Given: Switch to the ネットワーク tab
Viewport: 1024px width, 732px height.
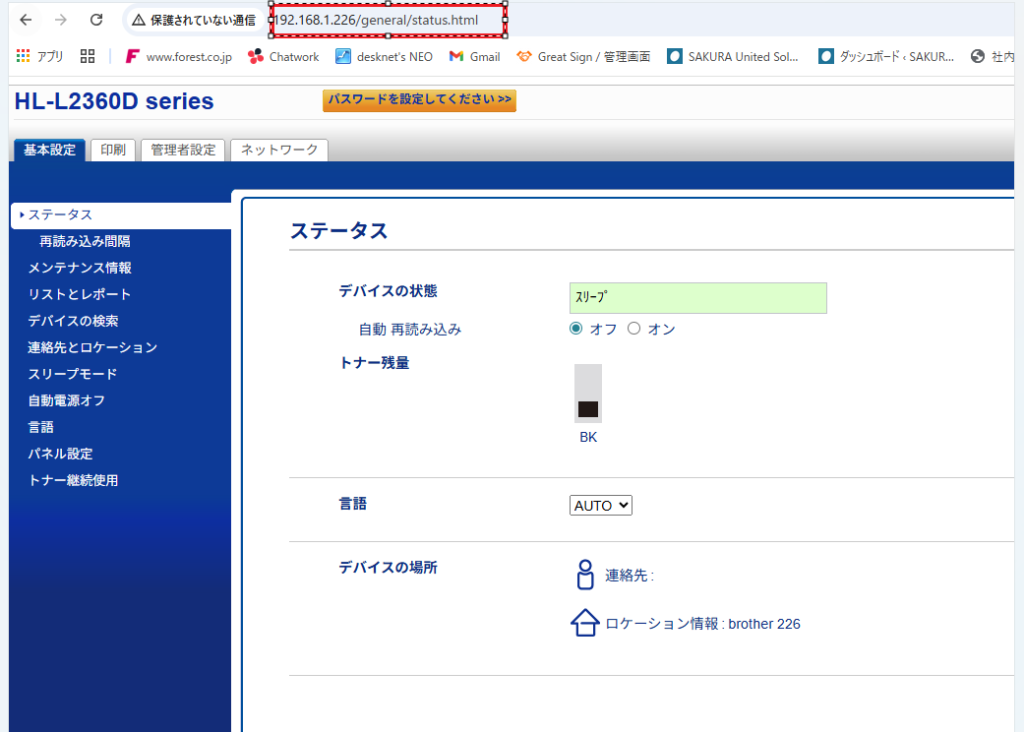Looking at the screenshot, I should pyautogui.click(x=279, y=150).
